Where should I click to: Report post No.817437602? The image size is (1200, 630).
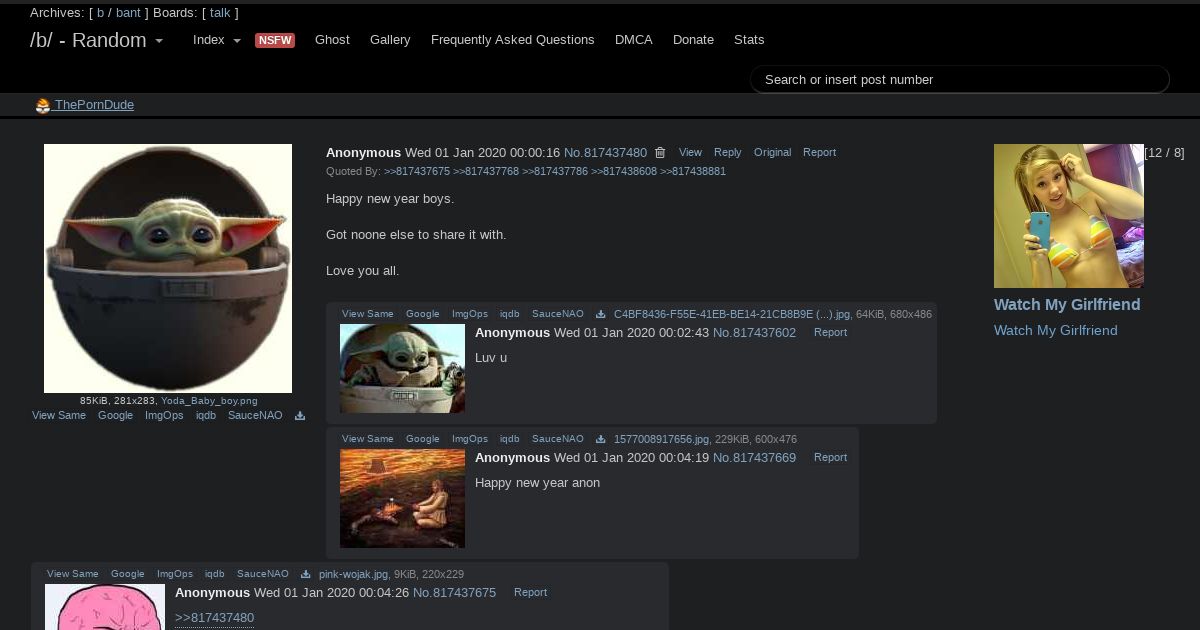[830, 333]
